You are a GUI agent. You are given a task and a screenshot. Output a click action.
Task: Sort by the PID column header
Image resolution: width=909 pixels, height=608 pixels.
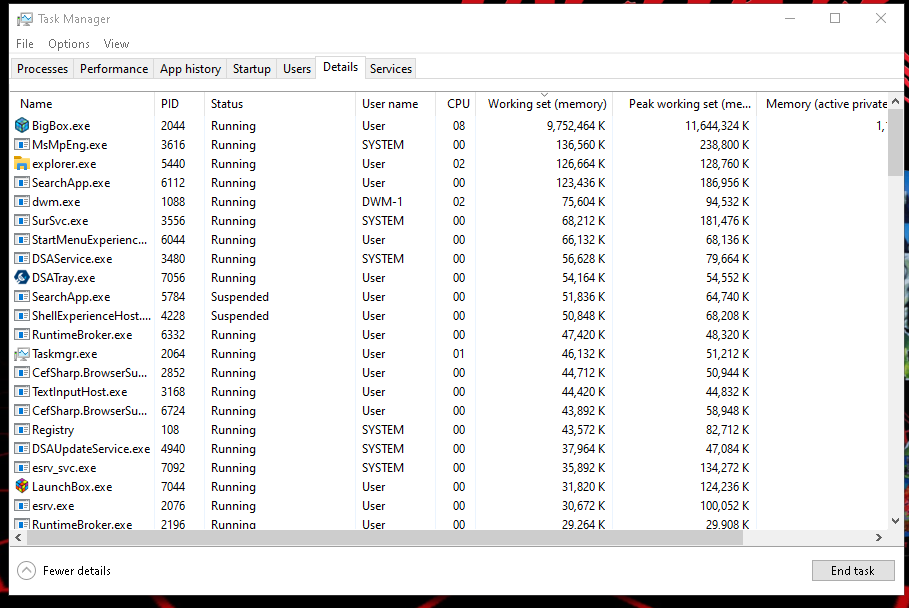[x=179, y=104]
